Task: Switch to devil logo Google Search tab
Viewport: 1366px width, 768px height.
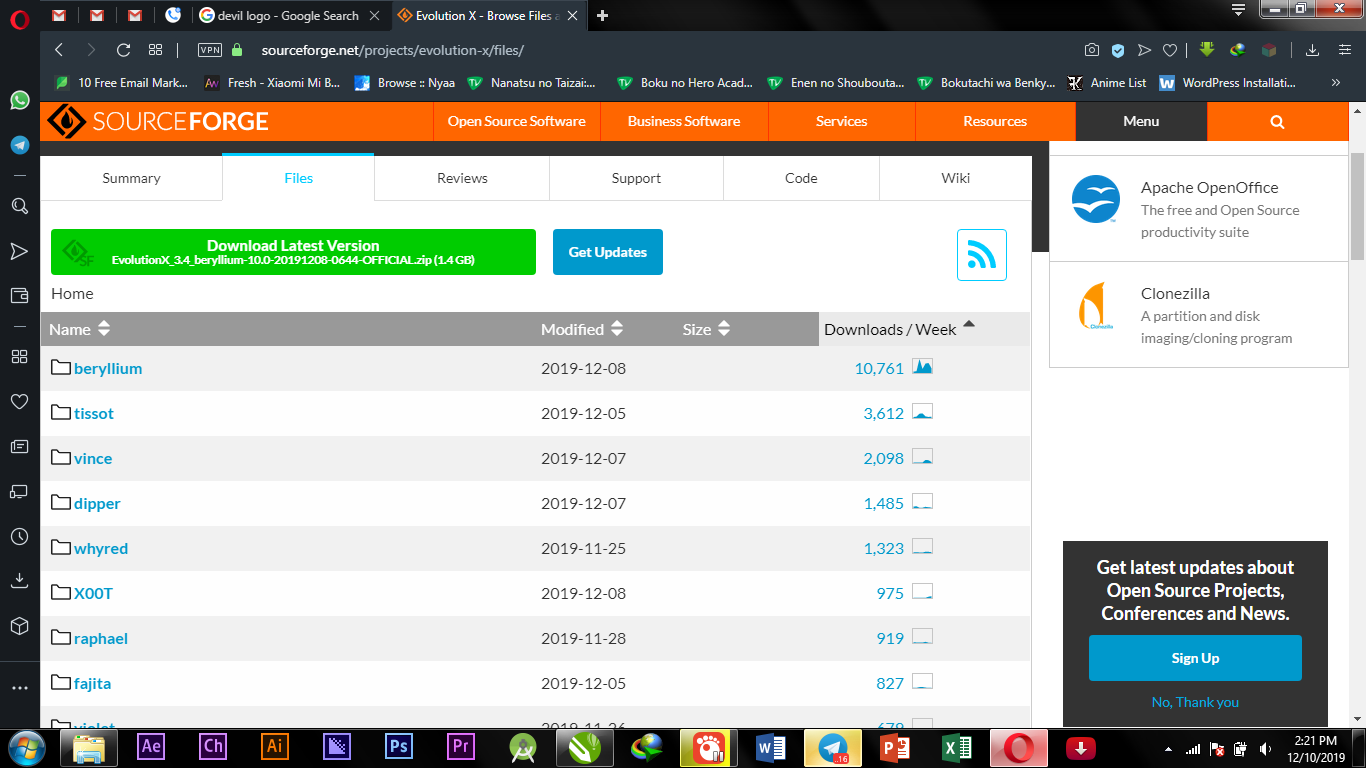Action: tap(287, 15)
